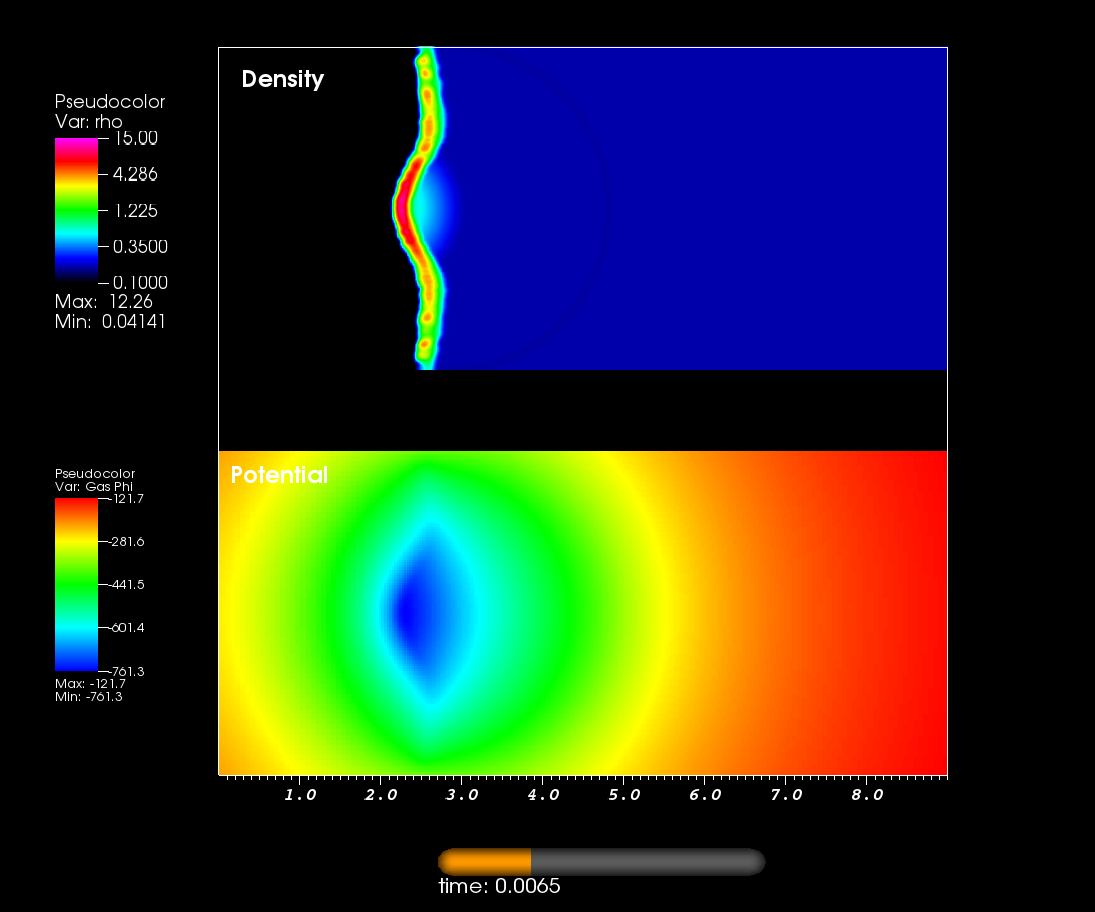Image resolution: width=1095 pixels, height=912 pixels.
Task: Click the rho density color legend bar
Action: [x=76, y=210]
